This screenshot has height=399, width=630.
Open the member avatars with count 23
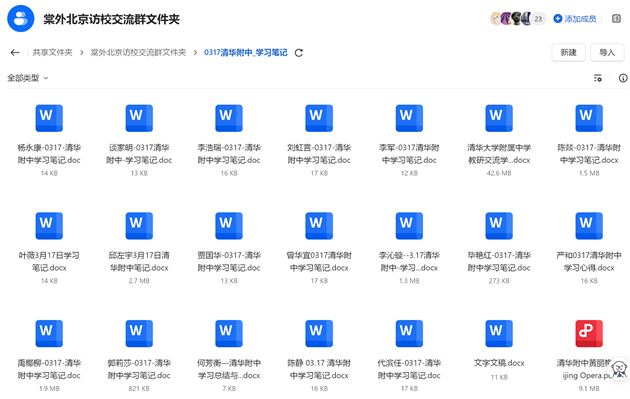point(518,18)
